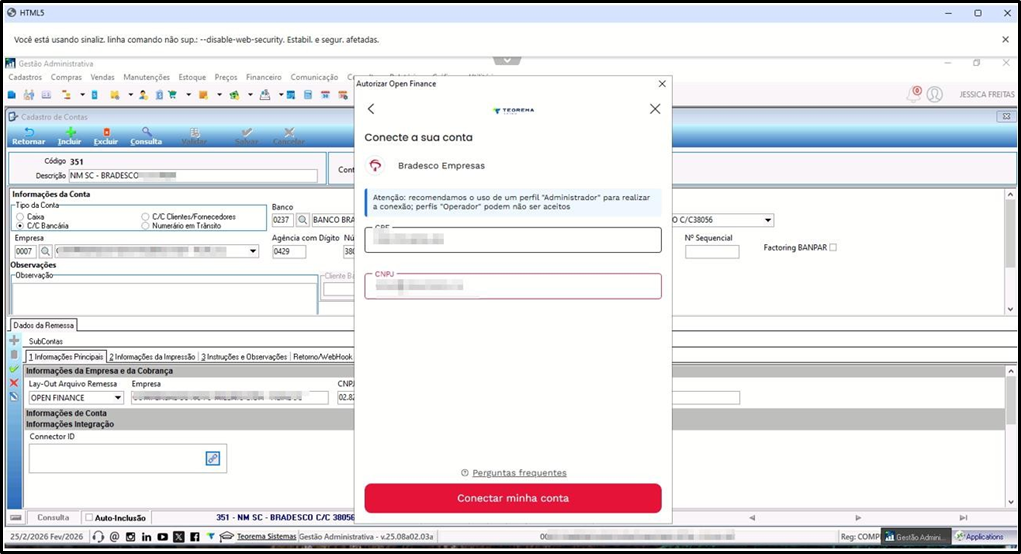Select the C/C Bancária radio button
Image resolution: width=1021 pixels, height=554 pixels.
20,226
